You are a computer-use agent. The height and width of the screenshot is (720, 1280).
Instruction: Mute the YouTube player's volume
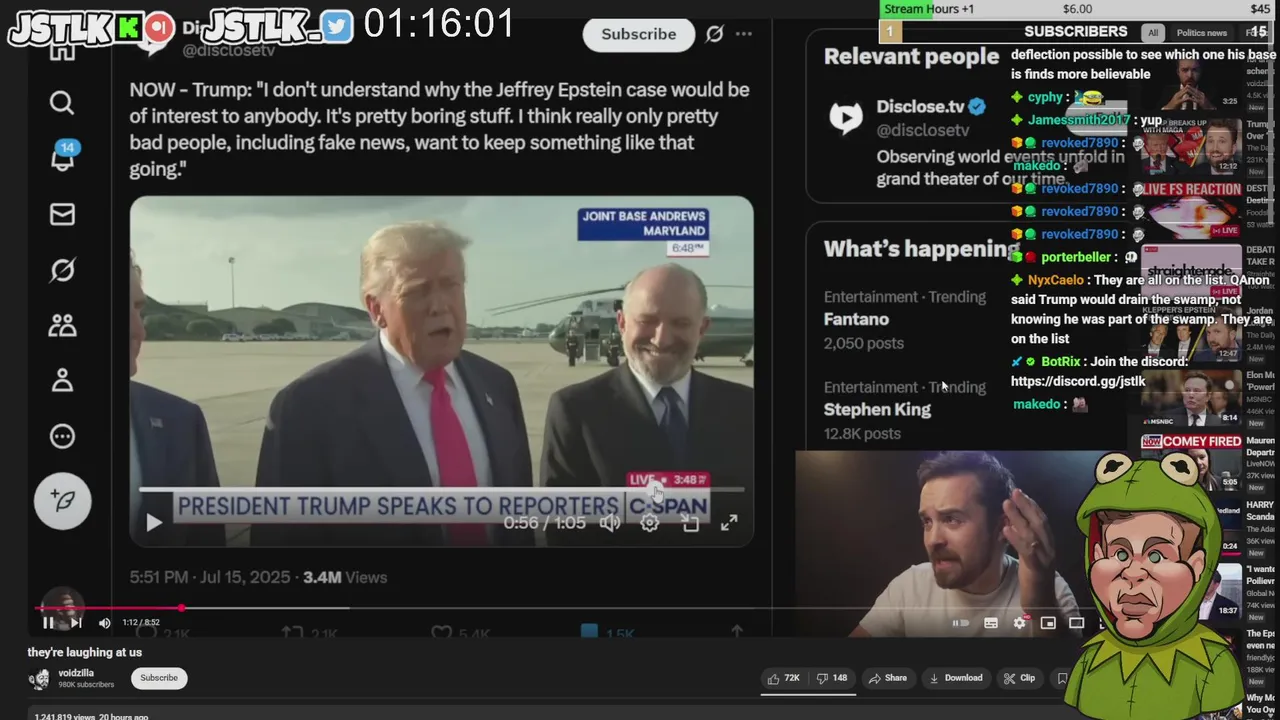pos(104,622)
